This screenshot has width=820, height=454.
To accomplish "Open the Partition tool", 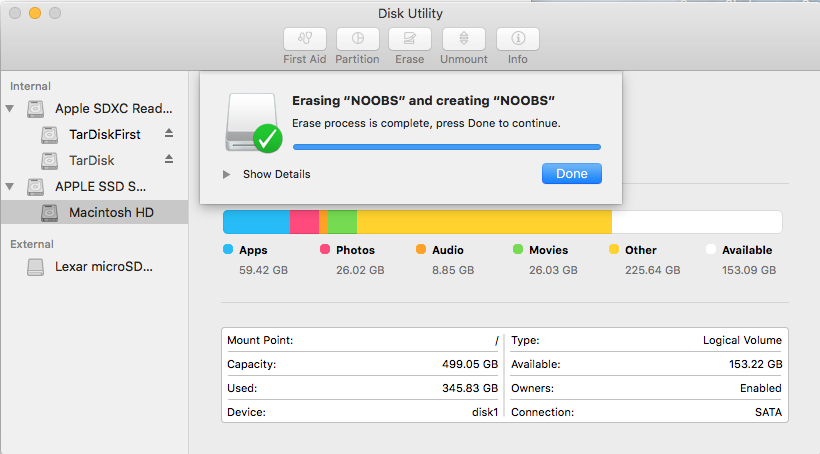I will [x=358, y=39].
